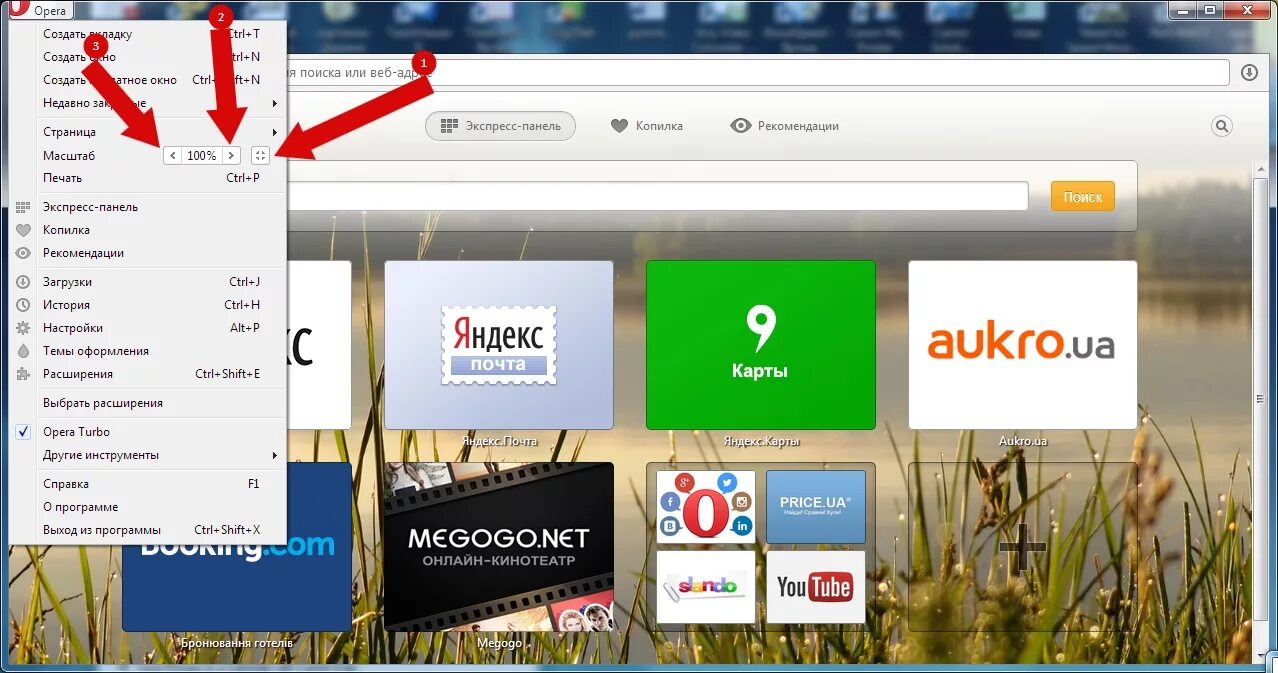Decrease zoom with left arrow button
1278x673 pixels.
click(173, 155)
